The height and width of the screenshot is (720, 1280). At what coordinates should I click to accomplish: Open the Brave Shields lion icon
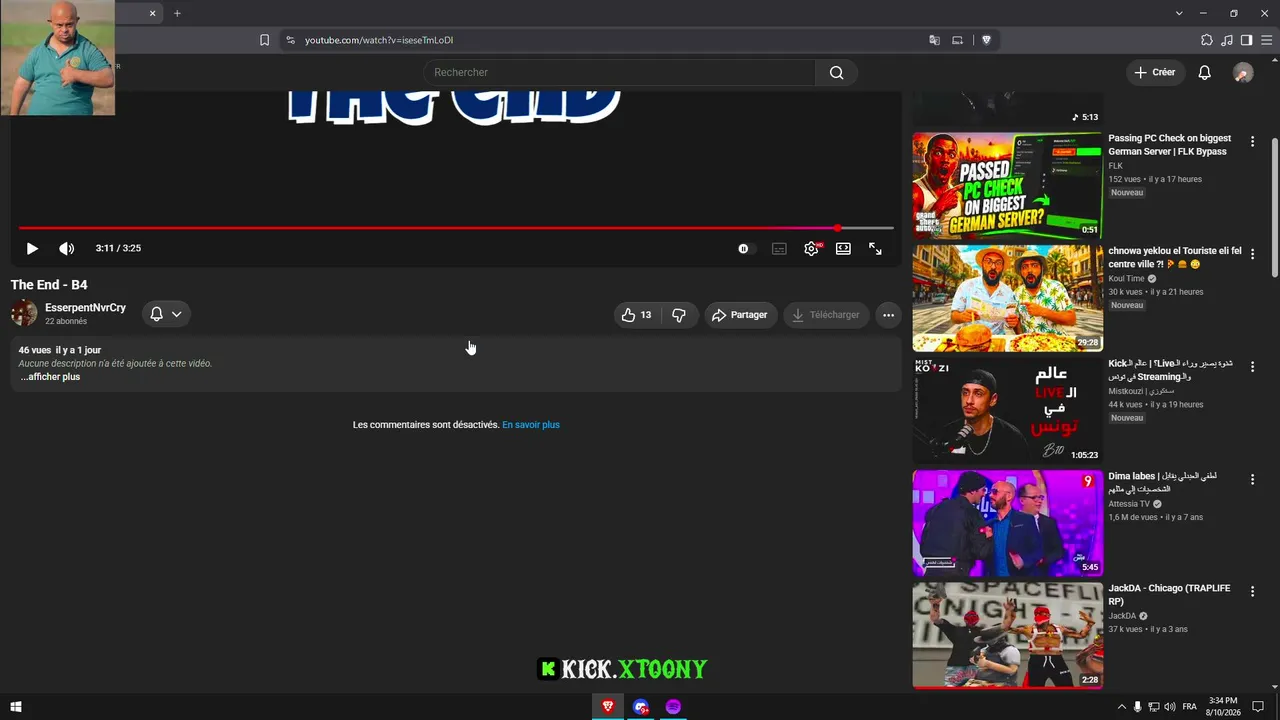986,40
